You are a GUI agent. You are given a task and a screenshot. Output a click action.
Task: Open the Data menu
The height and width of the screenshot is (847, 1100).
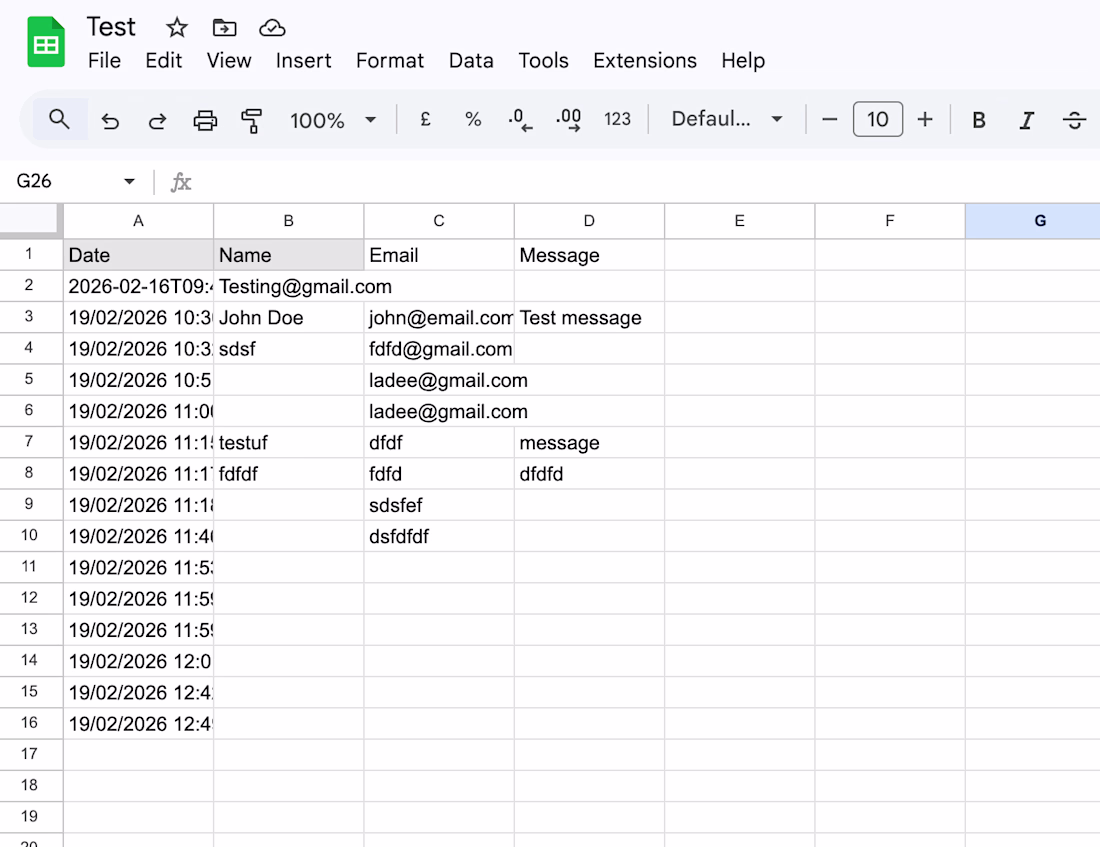(x=471, y=61)
